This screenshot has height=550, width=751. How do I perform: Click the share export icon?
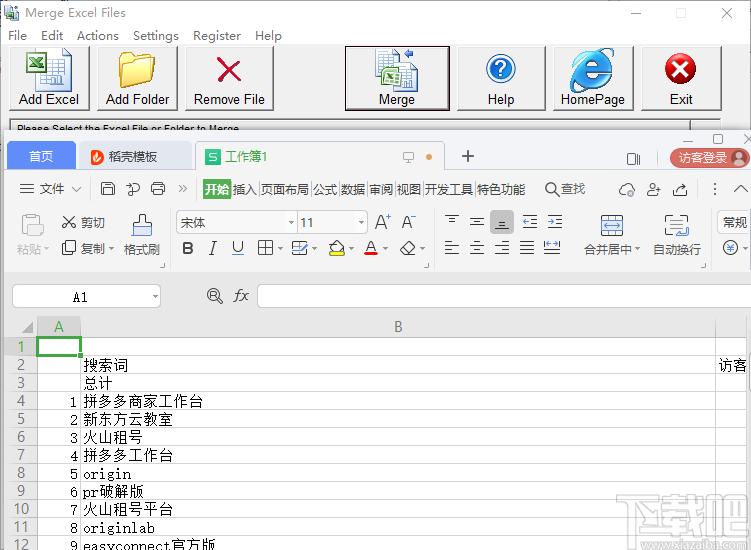(x=680, y=190)
